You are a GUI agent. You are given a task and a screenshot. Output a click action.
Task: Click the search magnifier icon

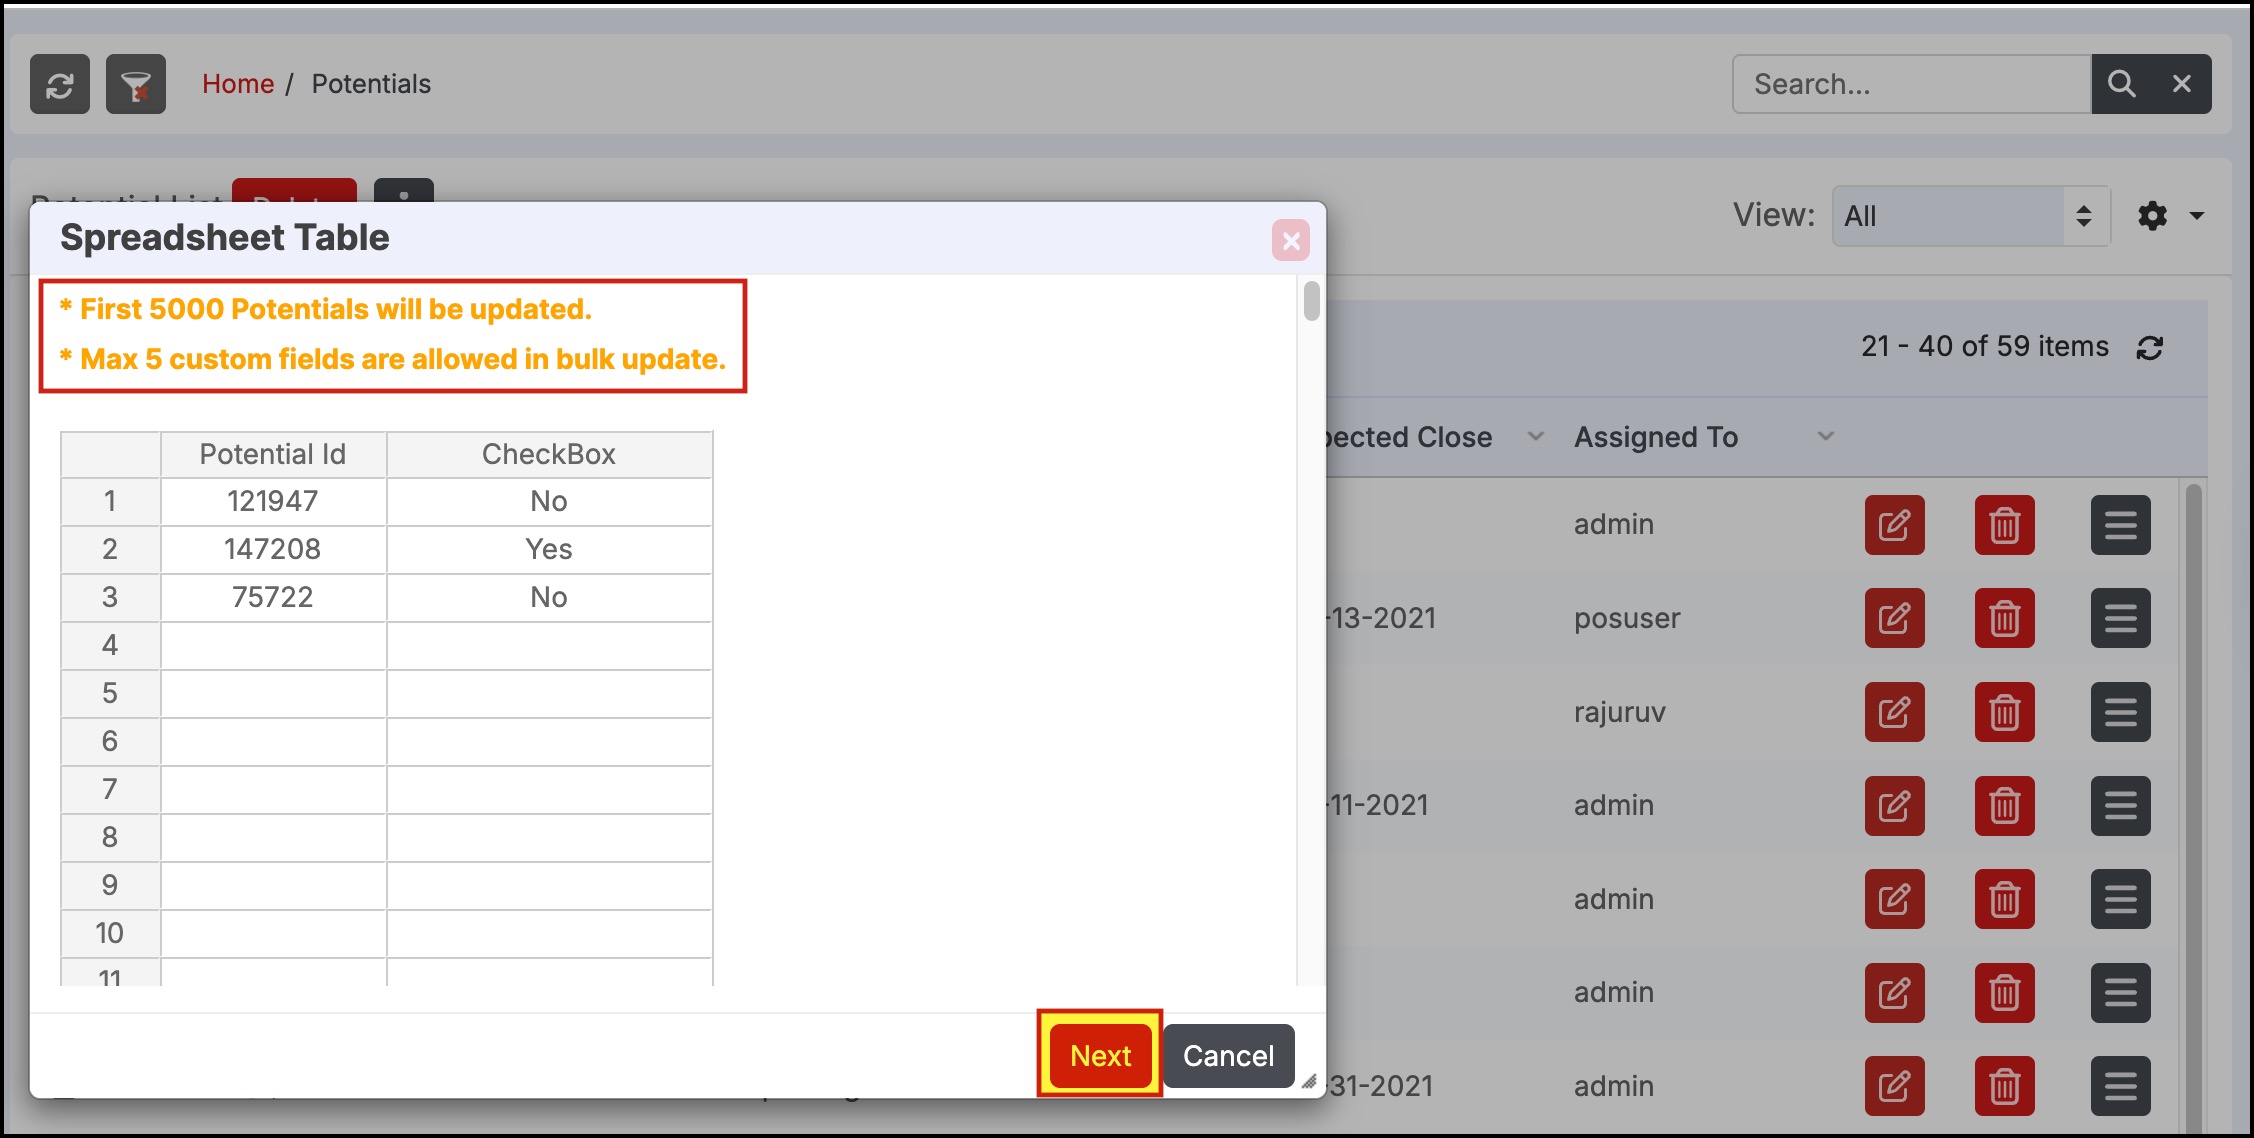[x=2121, y=84]
